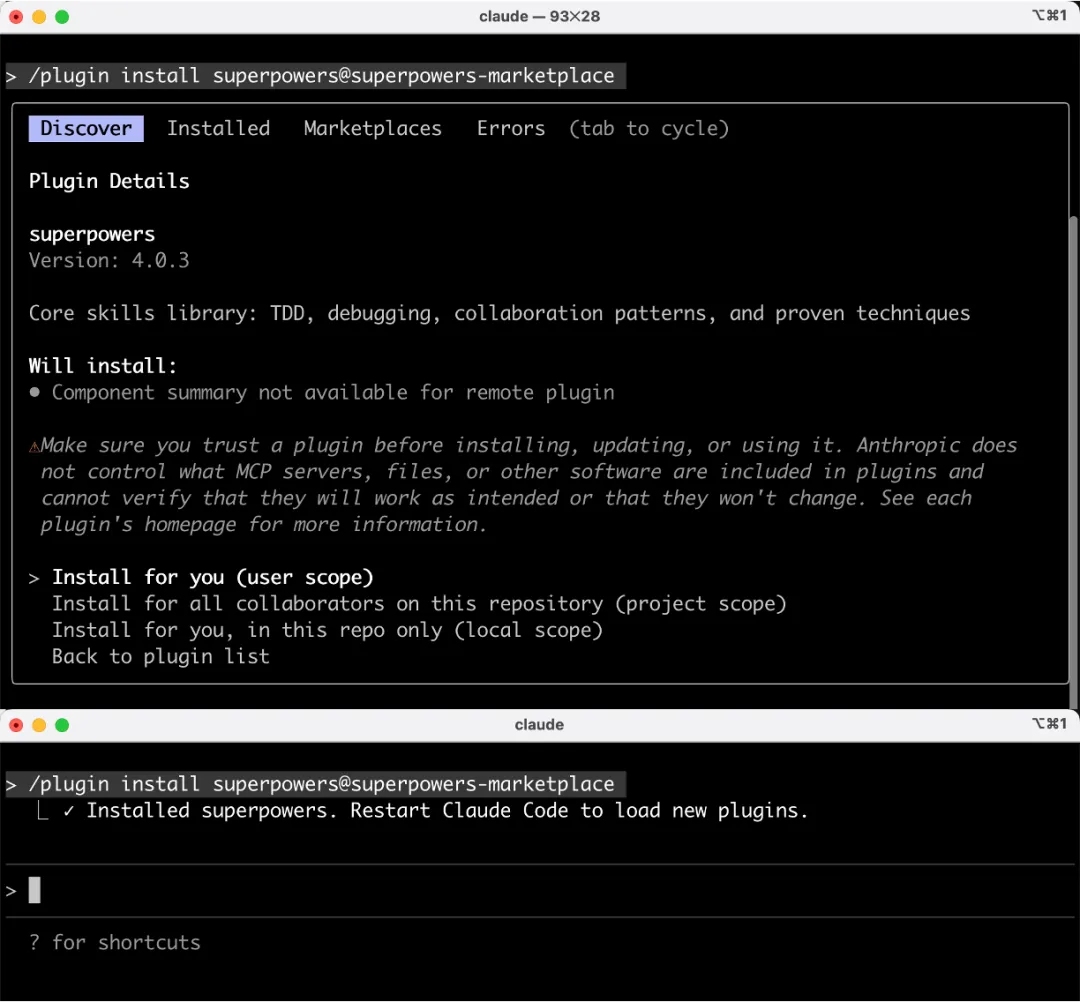
Task: Minimize the bottom claude terminal window
Action: [39, 725]
